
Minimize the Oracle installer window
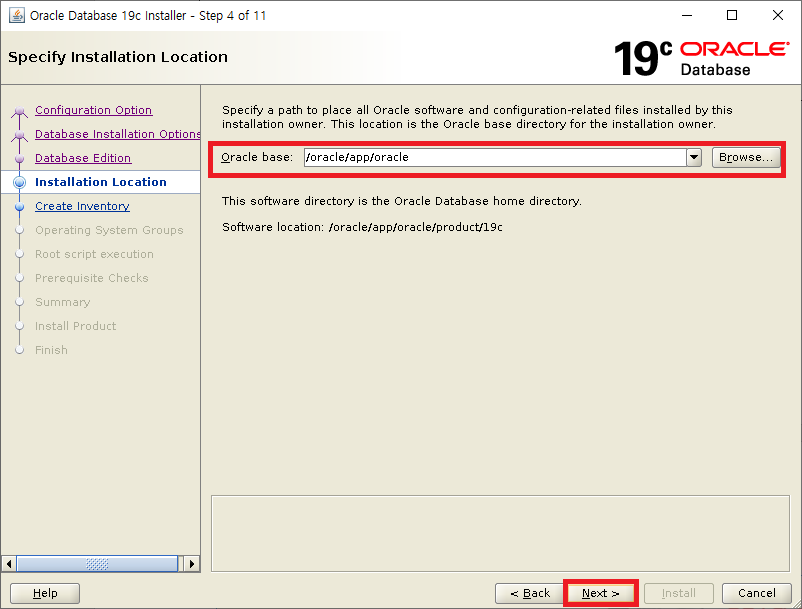687,15
